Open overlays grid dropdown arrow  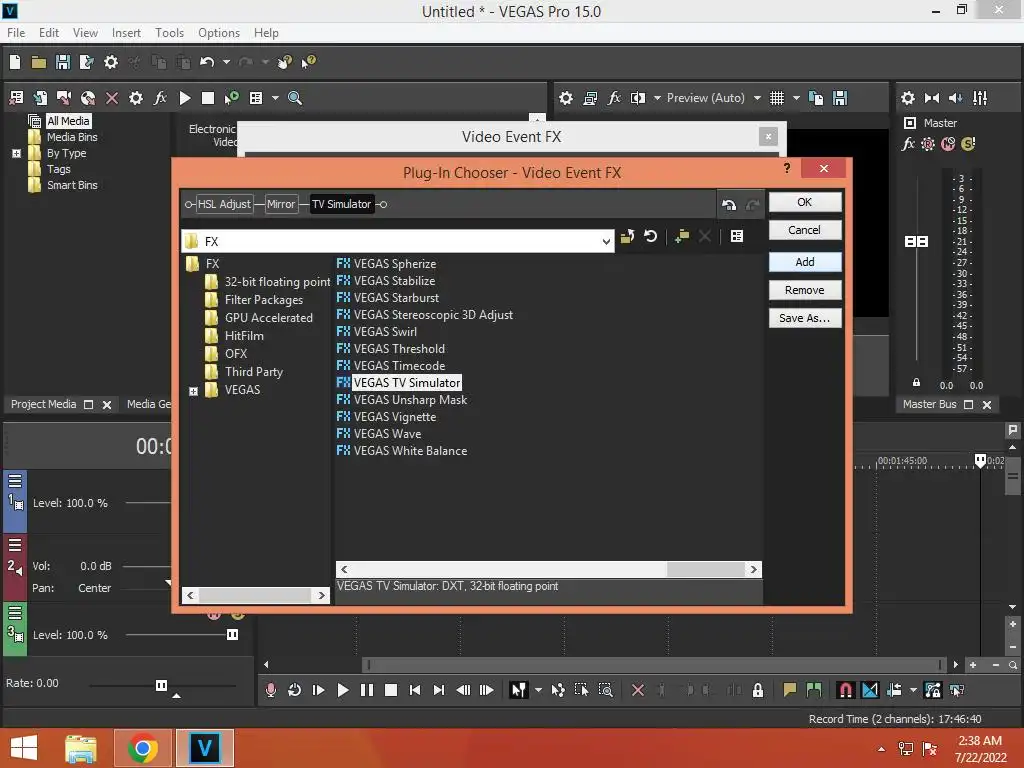796,98
